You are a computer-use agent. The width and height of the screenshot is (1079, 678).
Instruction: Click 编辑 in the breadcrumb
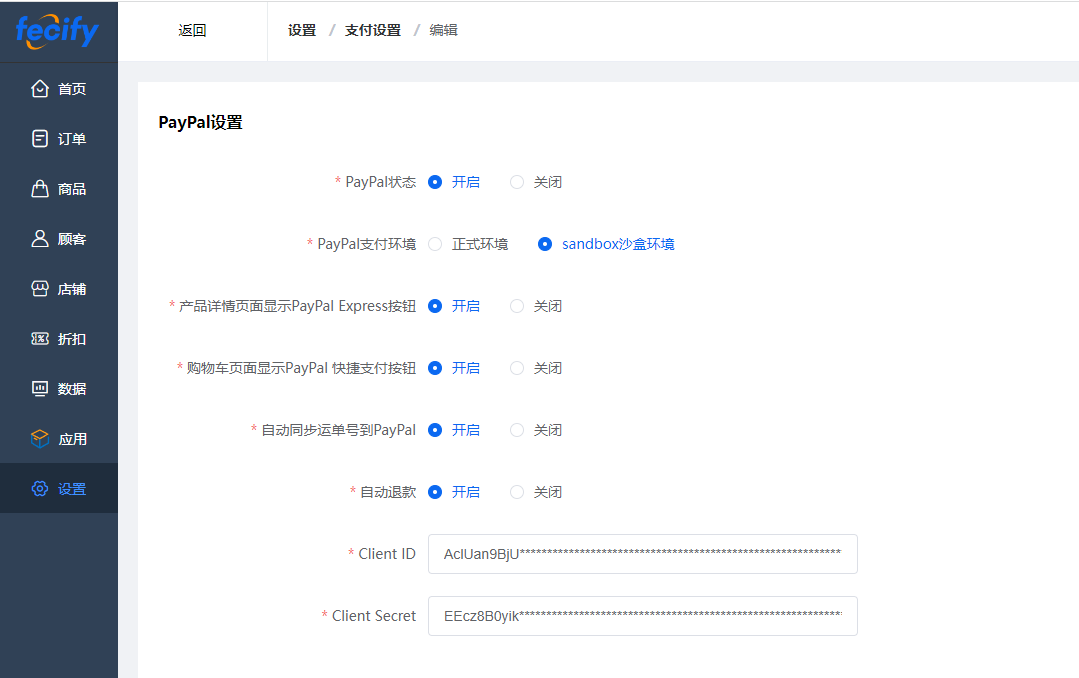(x=443, y=30)
